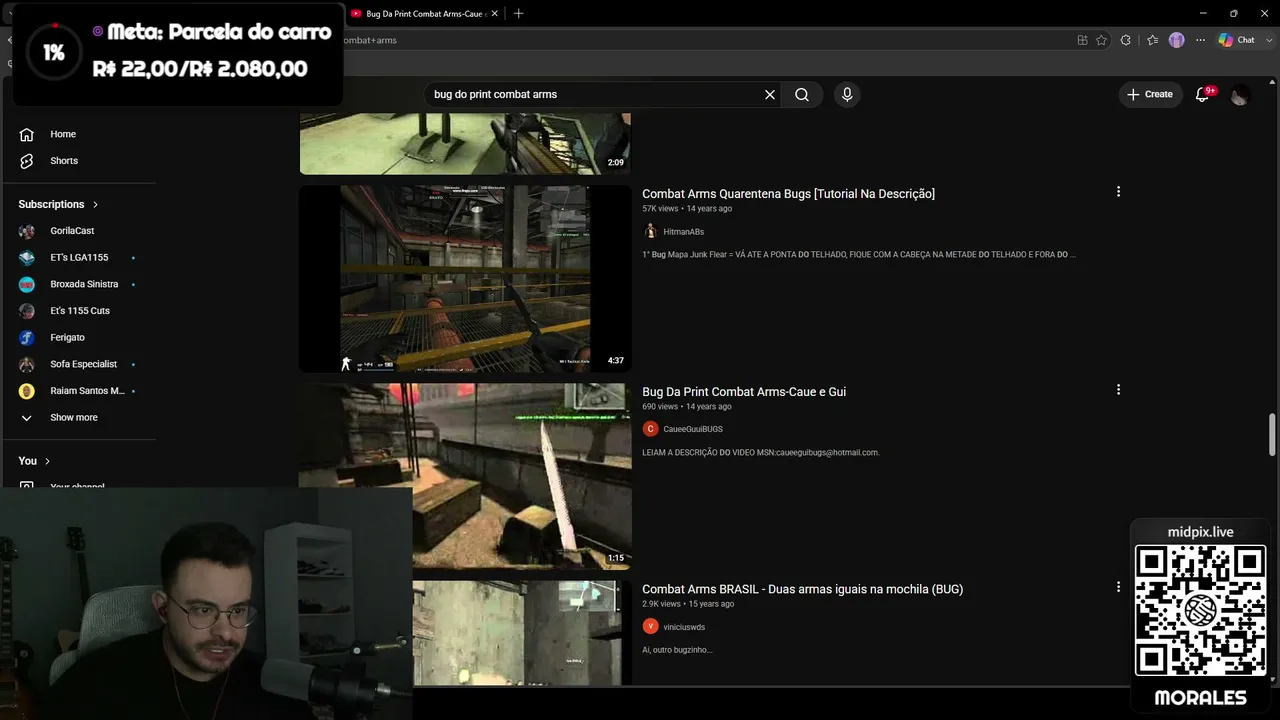The height and width of the screenshot is (720, 1280).
Task: Open Broxada Sinistra channel avatar
Action: pyautogui.click(x=27, y=284)
